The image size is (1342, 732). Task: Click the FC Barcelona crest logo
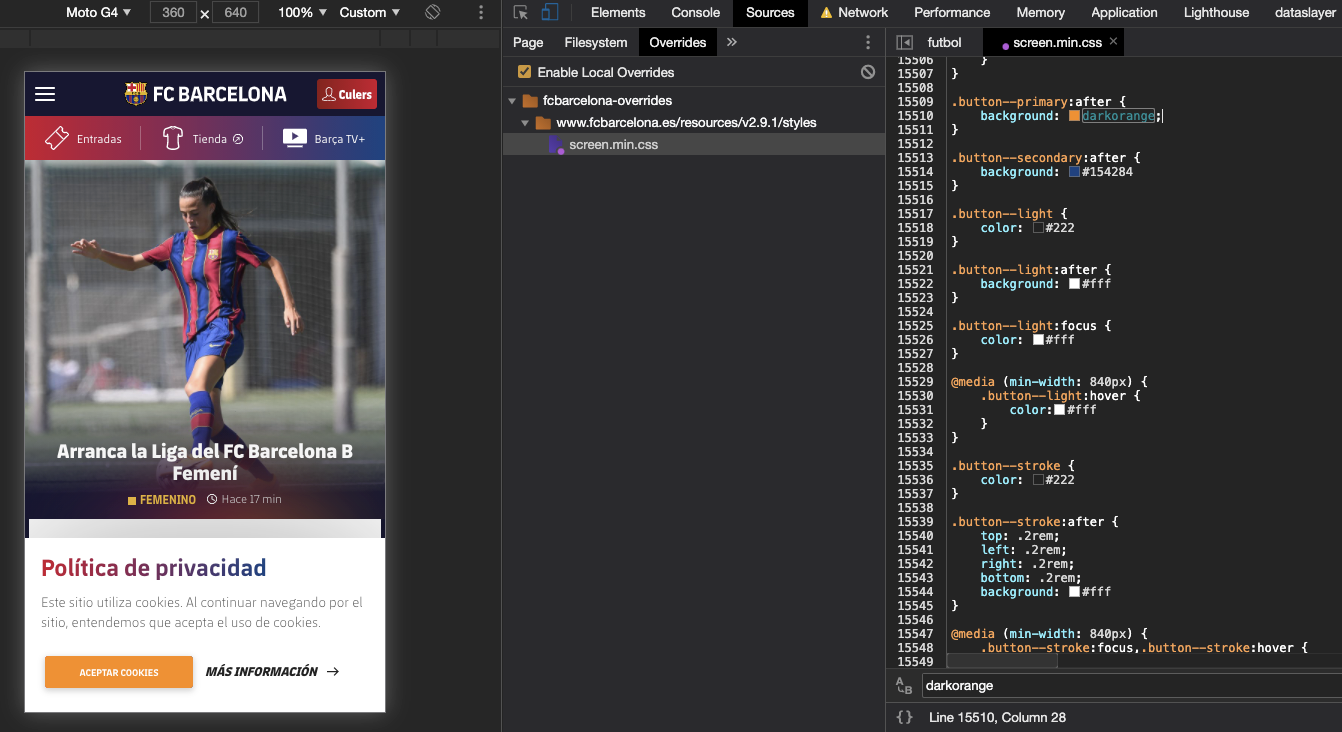point(136,94)
